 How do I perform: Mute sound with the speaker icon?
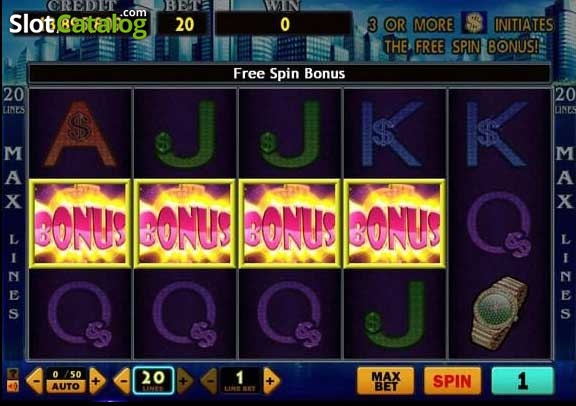12,386
